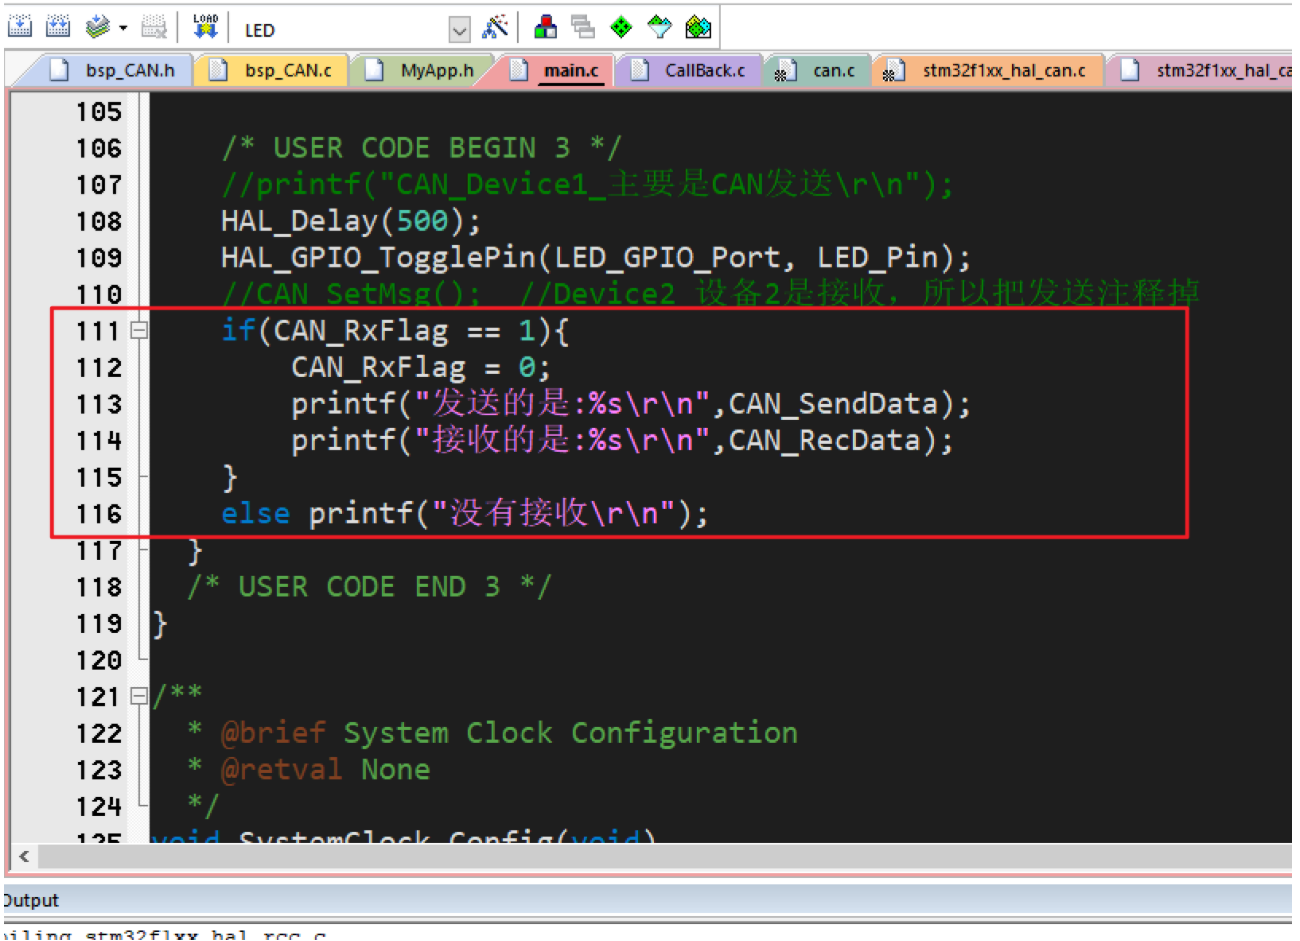The width and height of the screenshot is (1300, 941).
Task: Click the file icon on the can.c tab
Action: pos(787,70)
